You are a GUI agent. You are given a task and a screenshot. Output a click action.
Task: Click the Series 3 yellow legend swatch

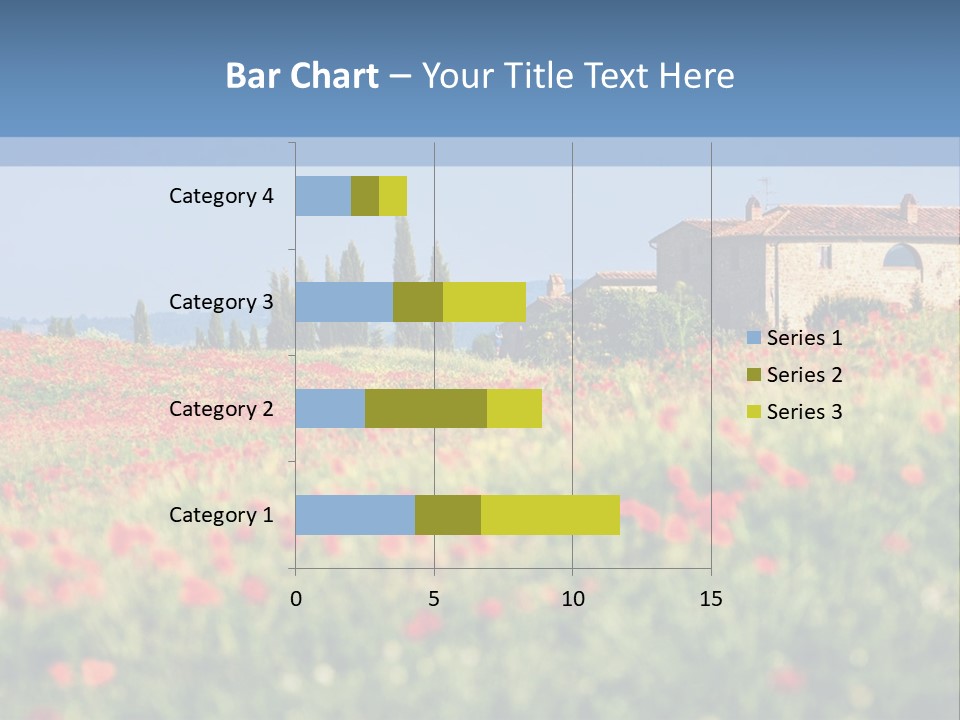click(754, 411)
